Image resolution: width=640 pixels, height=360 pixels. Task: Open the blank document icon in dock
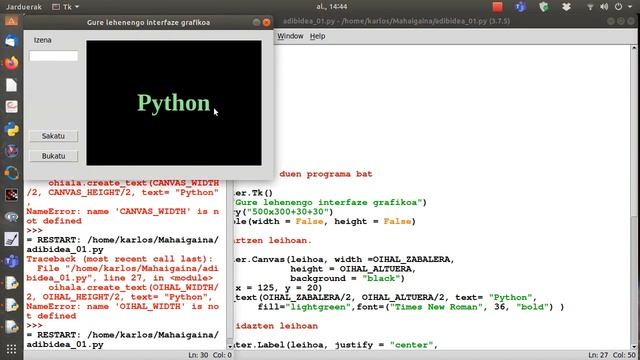[11, 85]
